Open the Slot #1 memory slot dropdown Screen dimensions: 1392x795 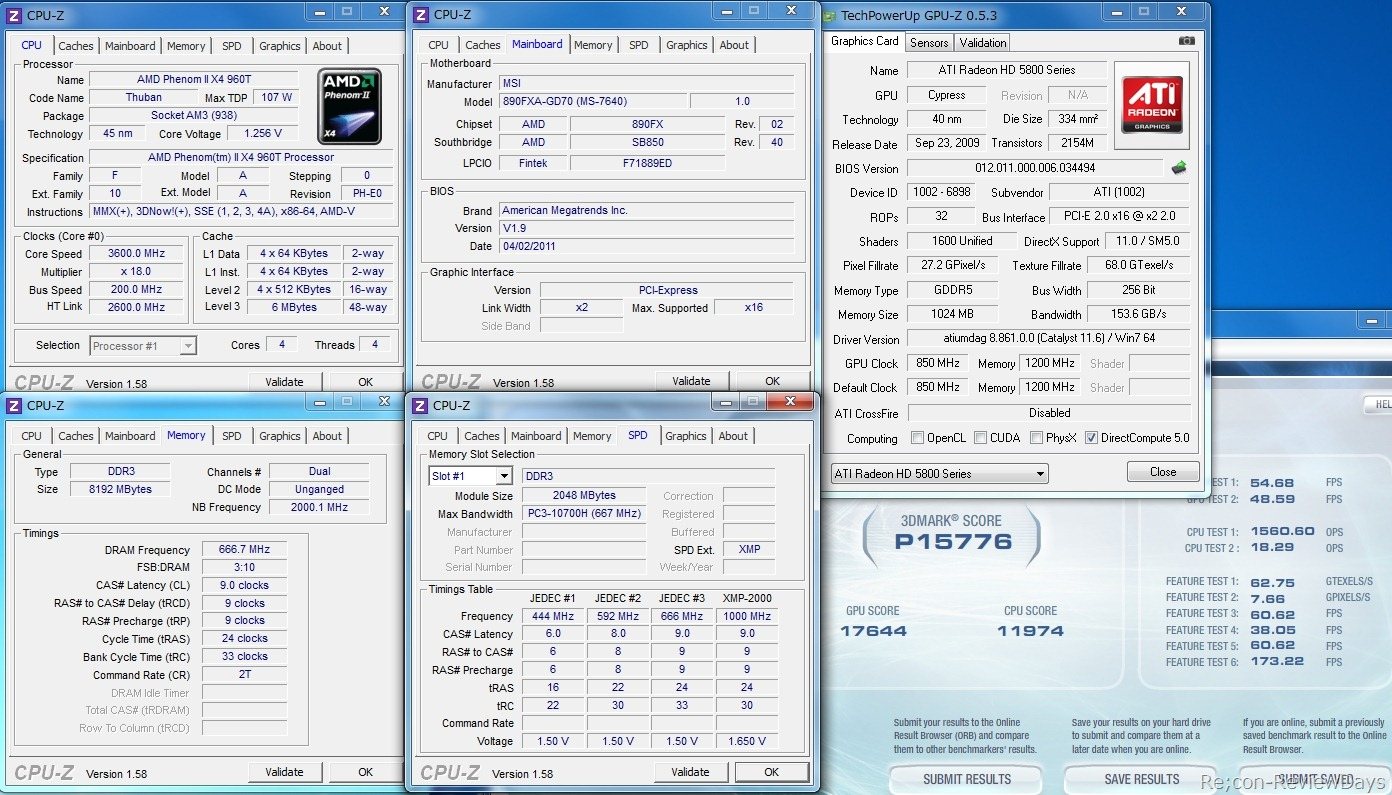click(x=470, y=476)
